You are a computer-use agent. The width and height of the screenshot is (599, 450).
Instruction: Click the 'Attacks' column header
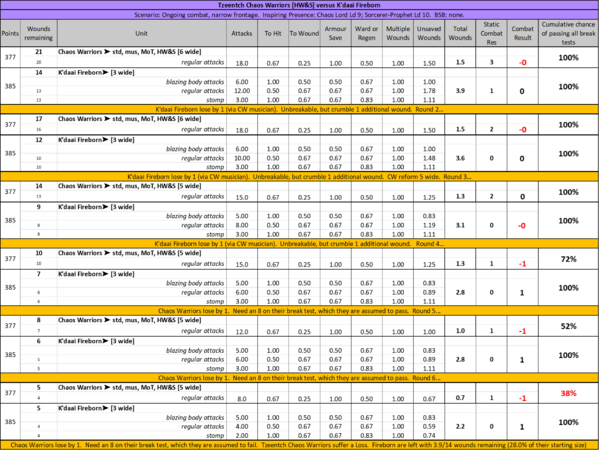pyautogui.click(x=242, y=33)
